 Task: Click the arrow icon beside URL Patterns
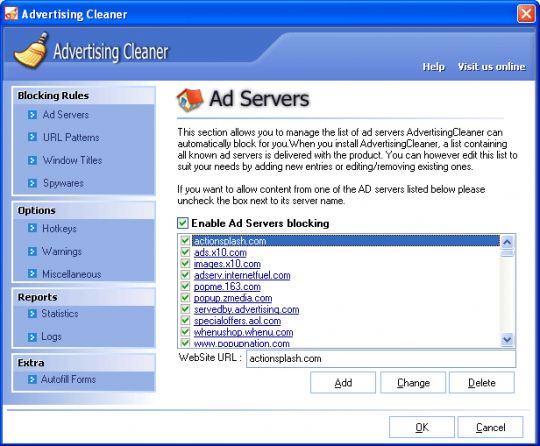(x=32, y=137)
